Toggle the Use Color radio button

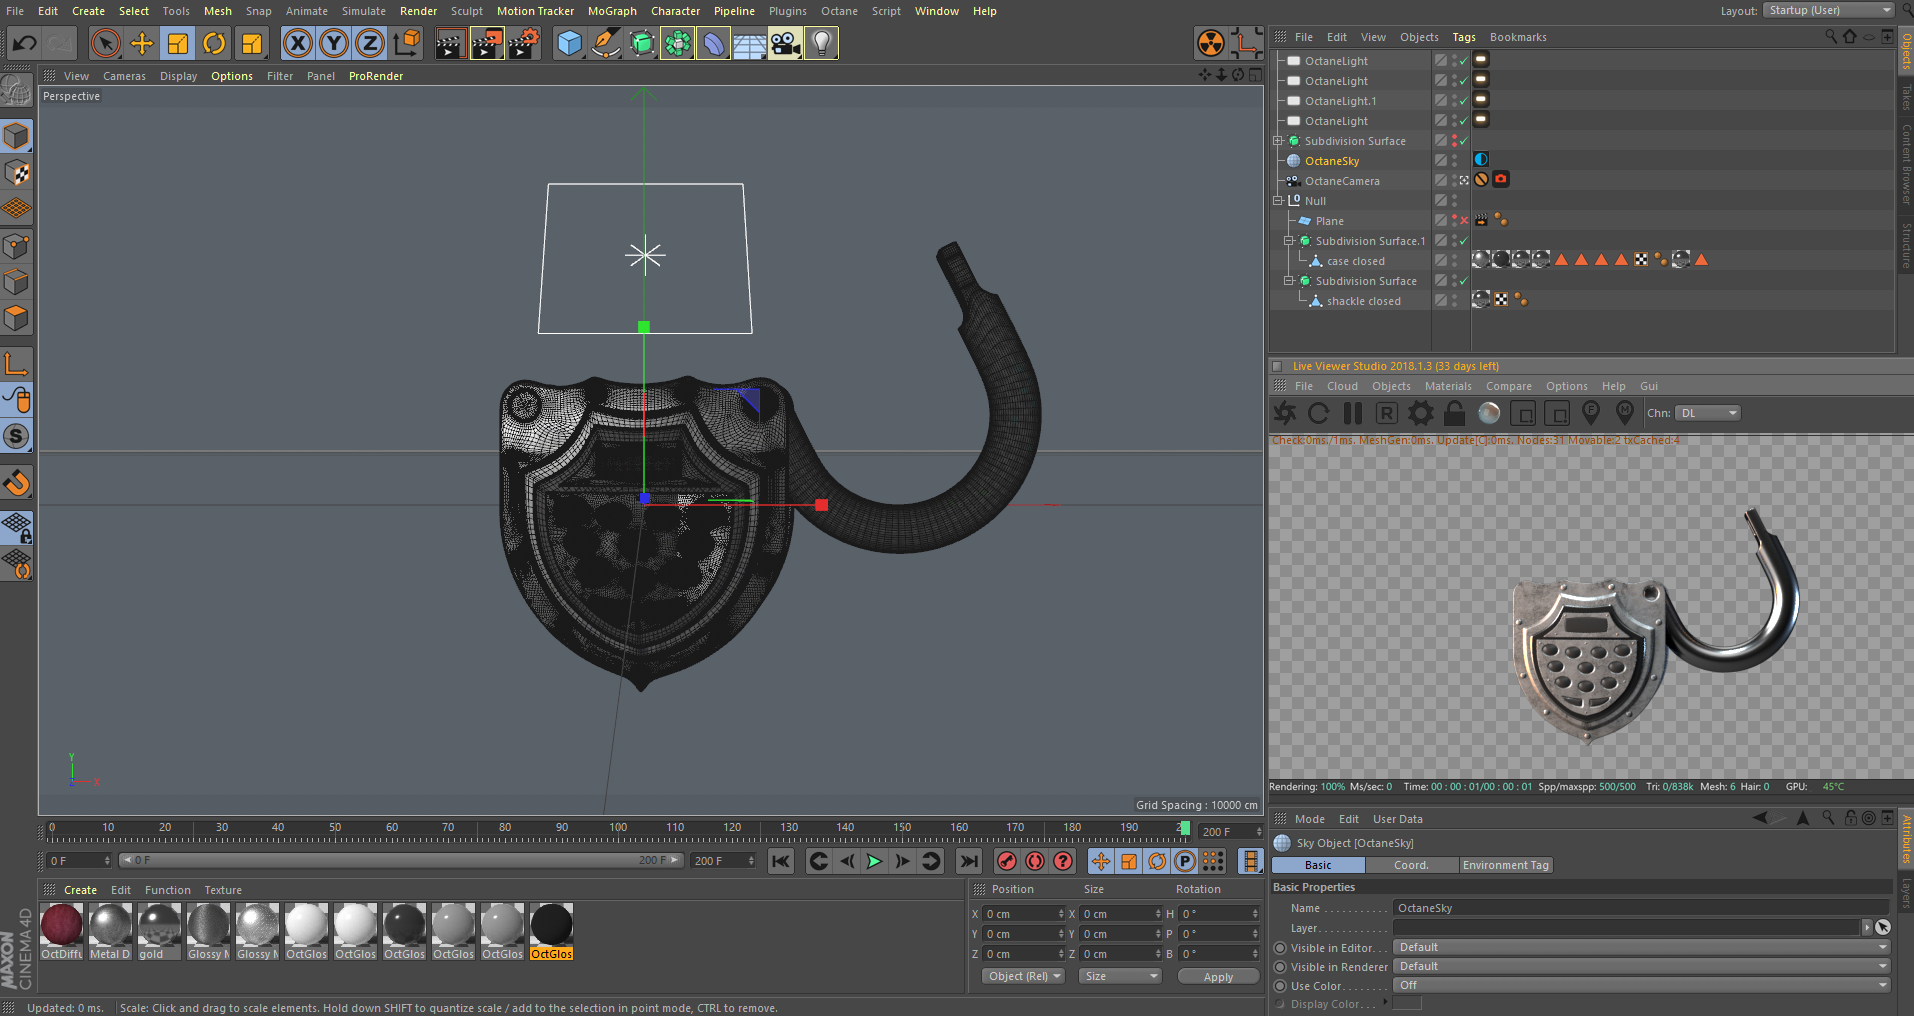point(1280,986)
